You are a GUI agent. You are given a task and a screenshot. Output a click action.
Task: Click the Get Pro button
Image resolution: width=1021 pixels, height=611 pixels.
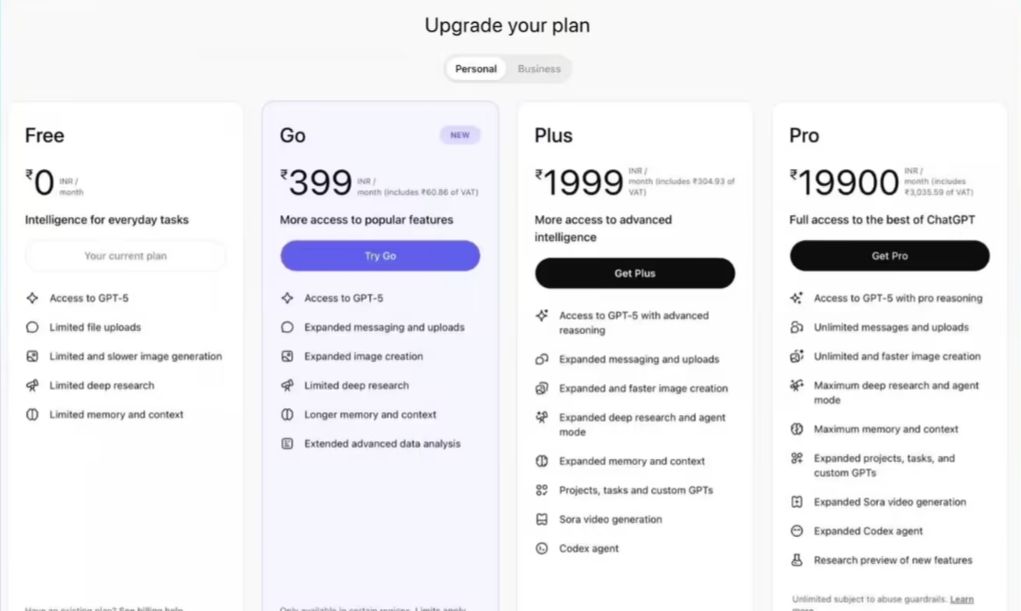[889, 256]
